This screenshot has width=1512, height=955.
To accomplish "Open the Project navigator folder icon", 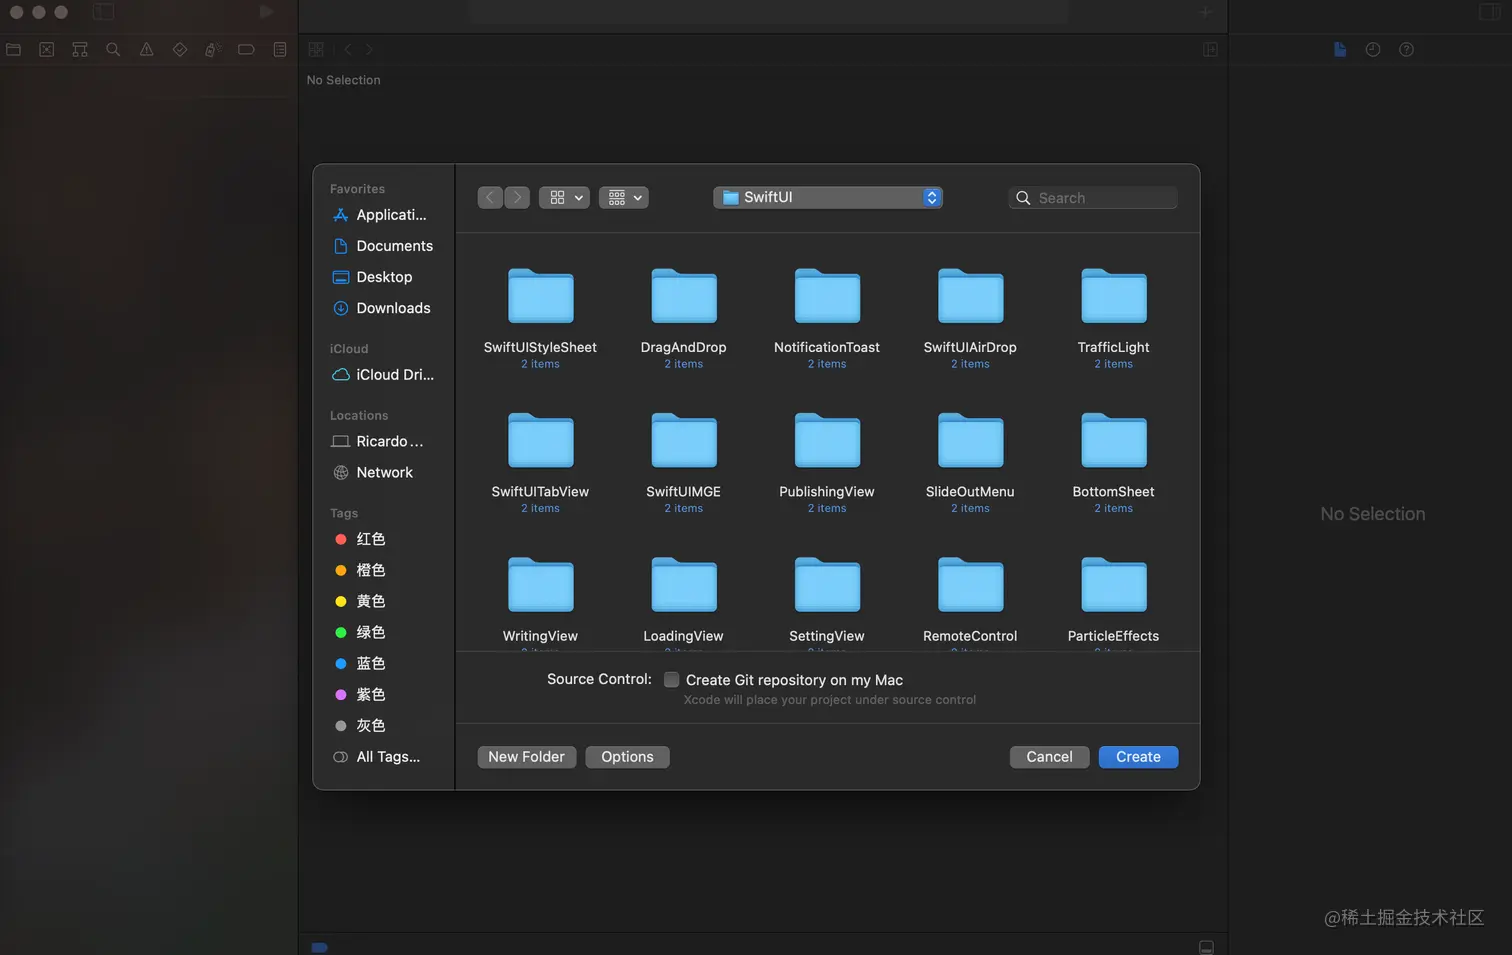I will coord(13,49).
